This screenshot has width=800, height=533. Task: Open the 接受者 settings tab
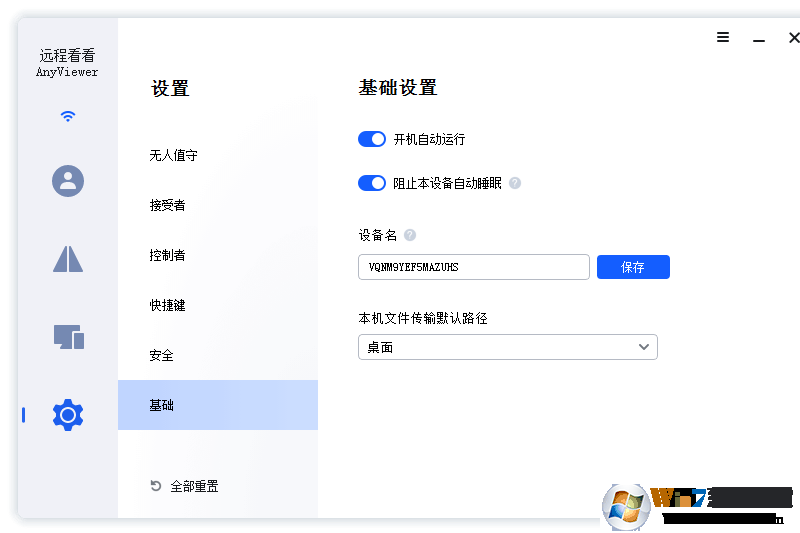coord(168,205)
